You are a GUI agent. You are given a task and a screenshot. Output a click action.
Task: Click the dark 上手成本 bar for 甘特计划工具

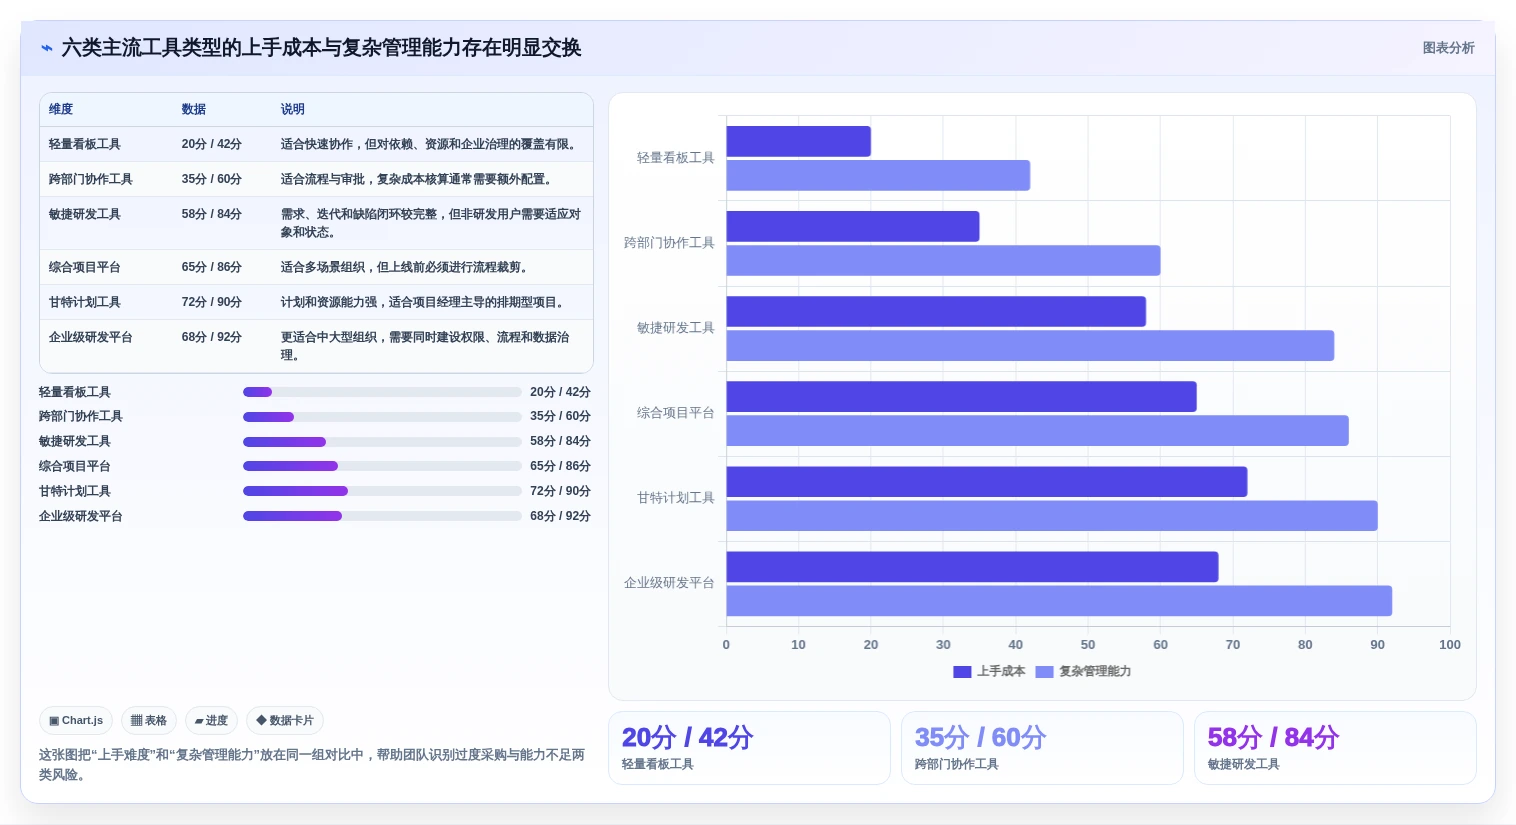click(x=987, y=481)
